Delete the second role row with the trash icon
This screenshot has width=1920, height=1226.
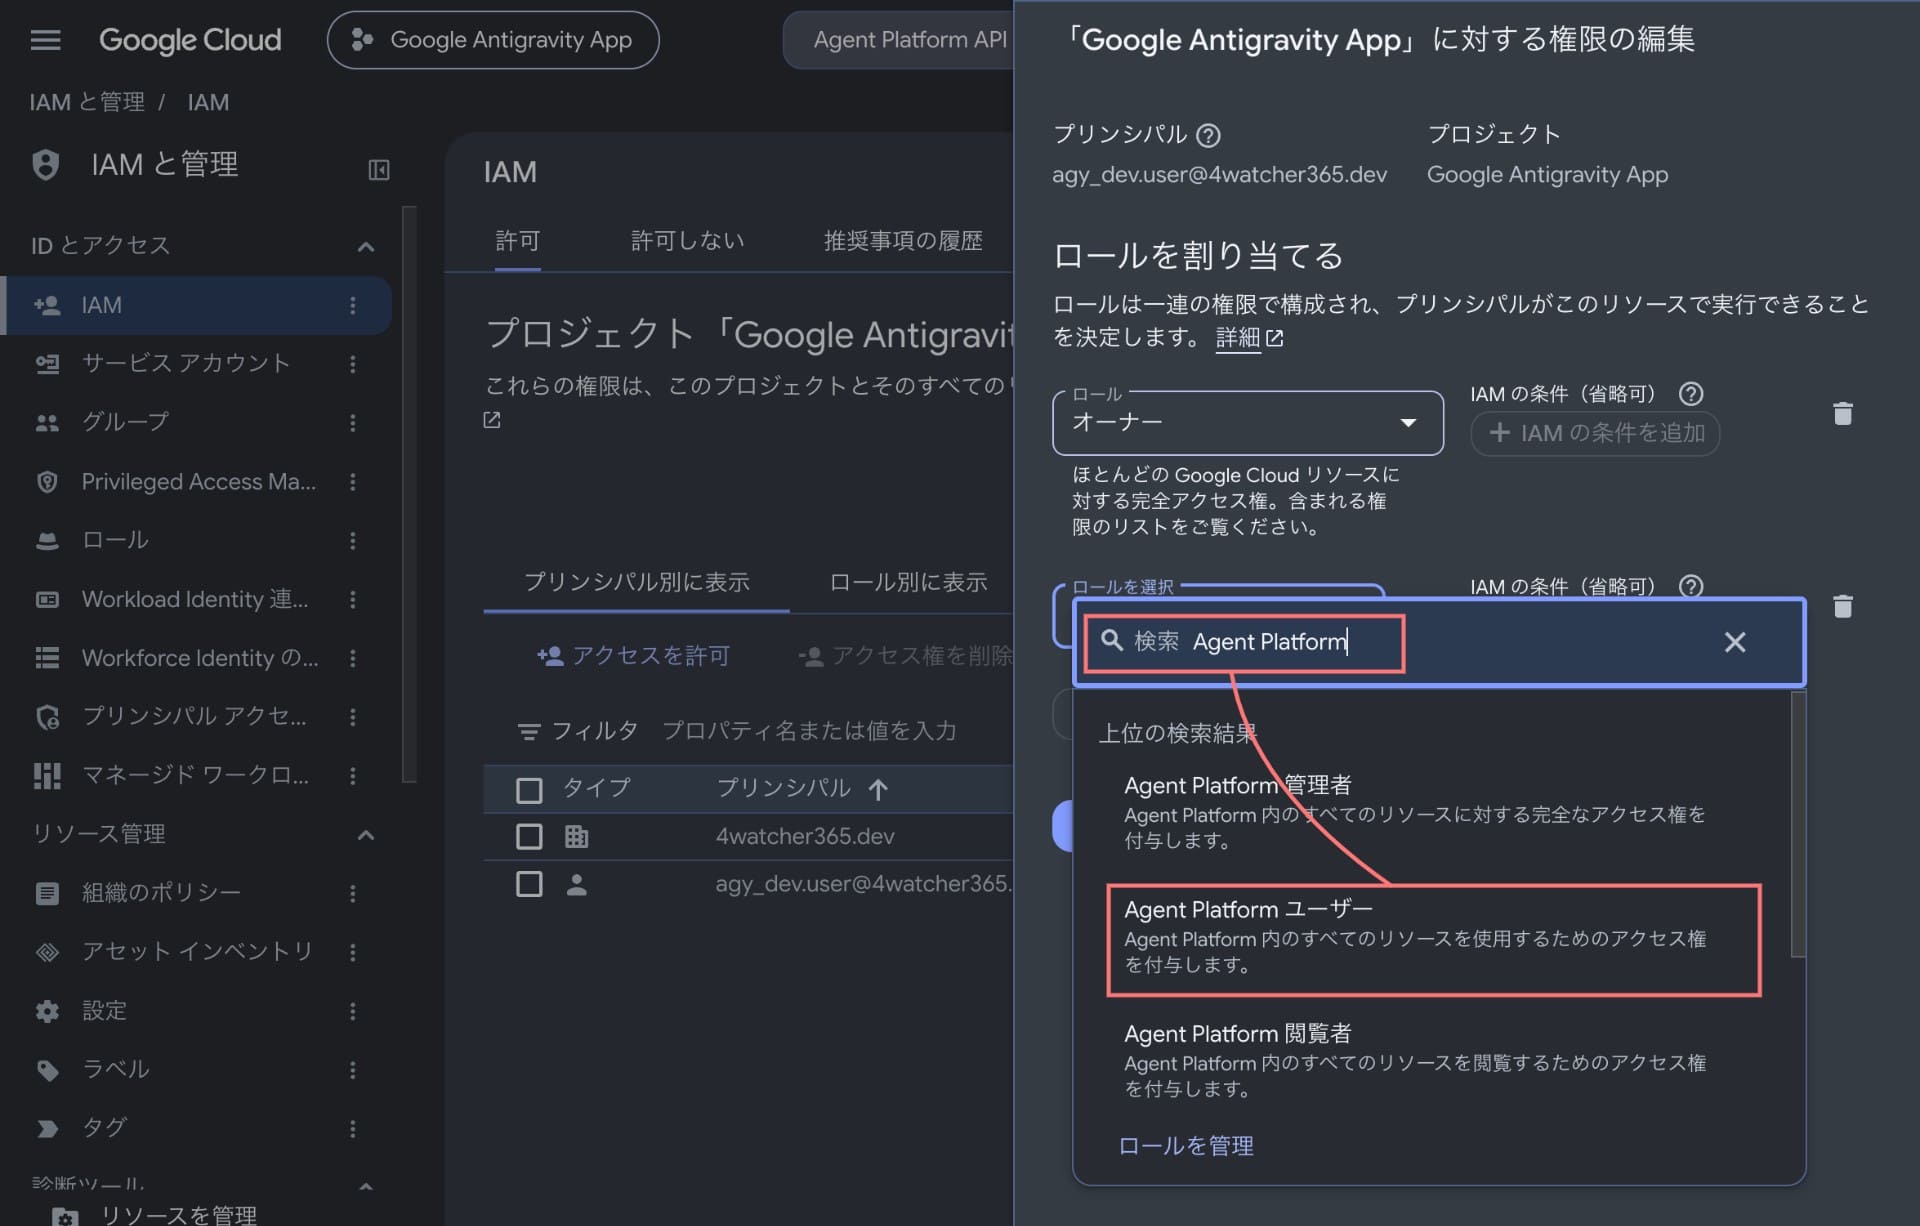pyautogui.click(x=1843, y=606)
